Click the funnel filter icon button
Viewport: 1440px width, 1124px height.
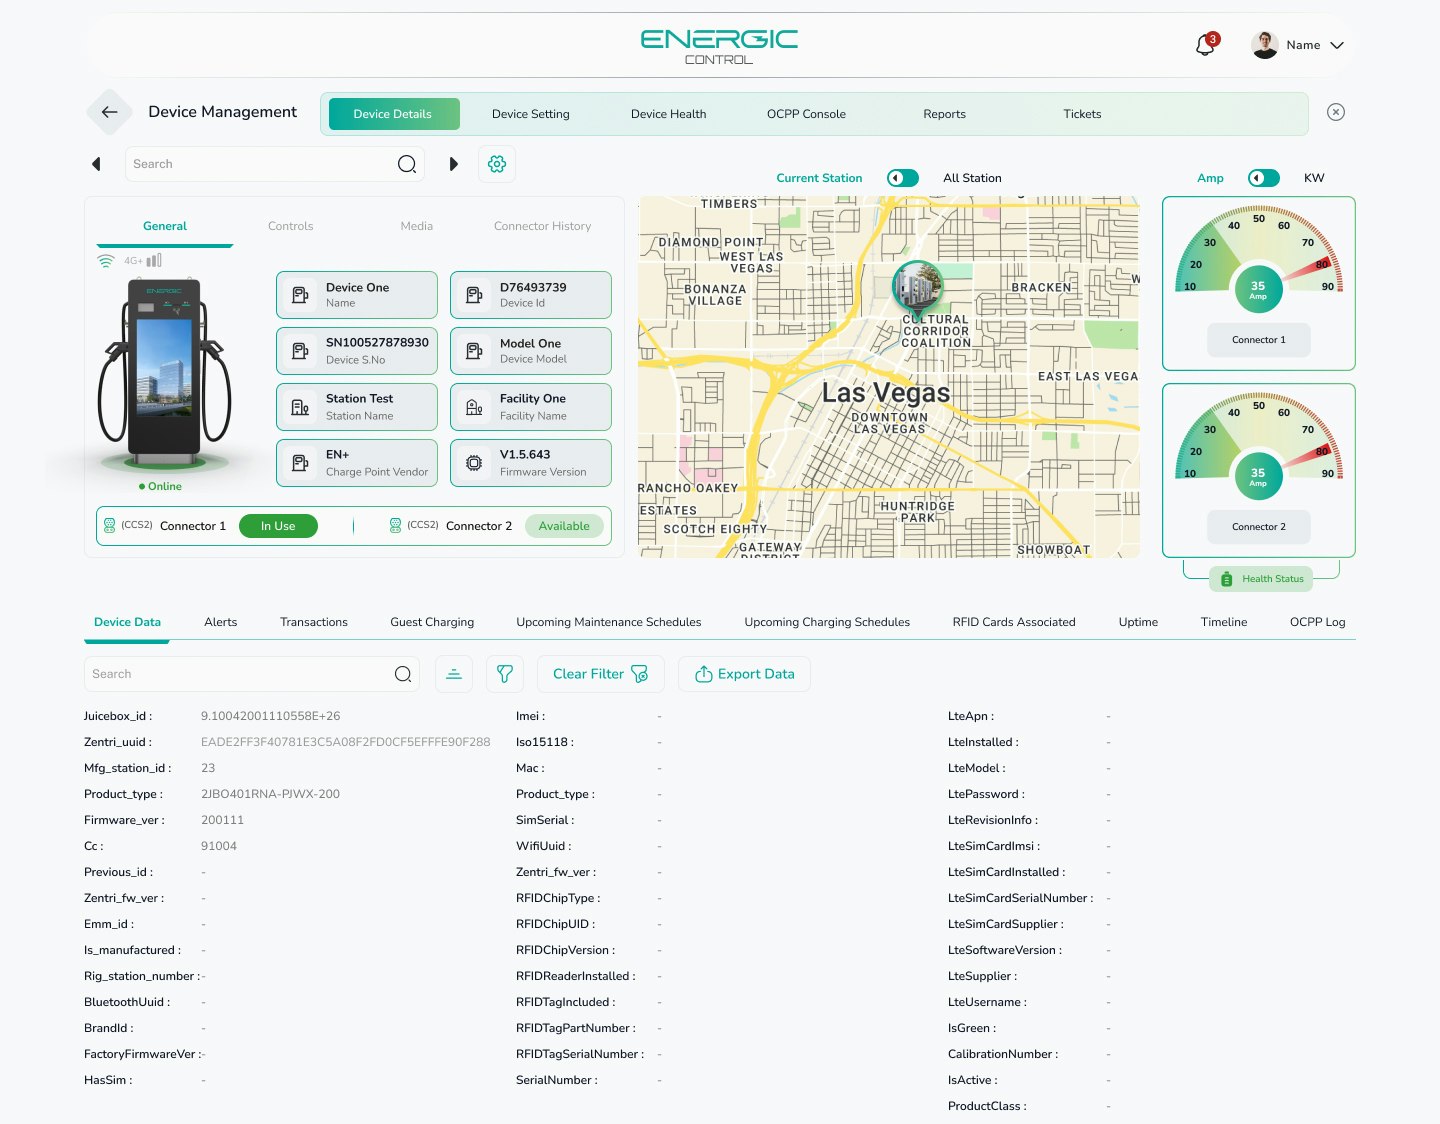coord(505,674)
